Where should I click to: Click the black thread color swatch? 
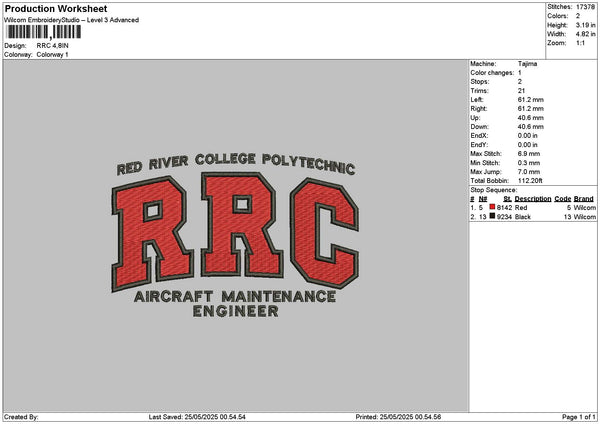[492, 216]
